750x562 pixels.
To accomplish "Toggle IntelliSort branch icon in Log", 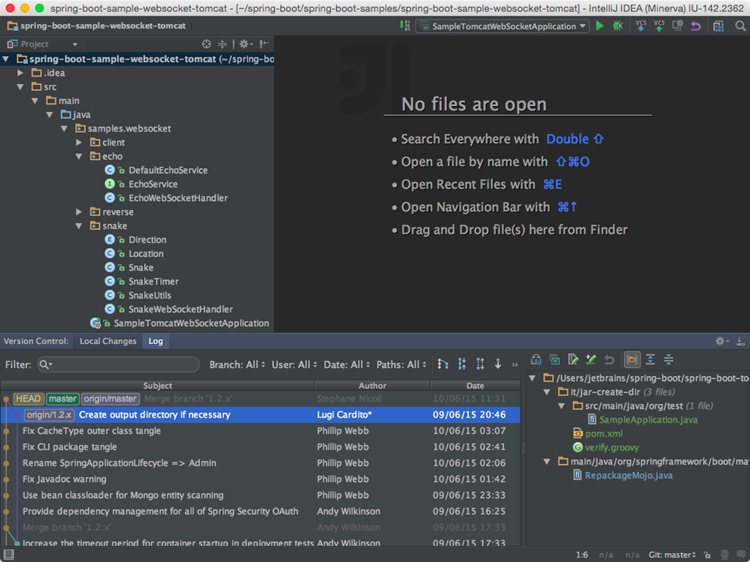I will (x=443, y=364).
